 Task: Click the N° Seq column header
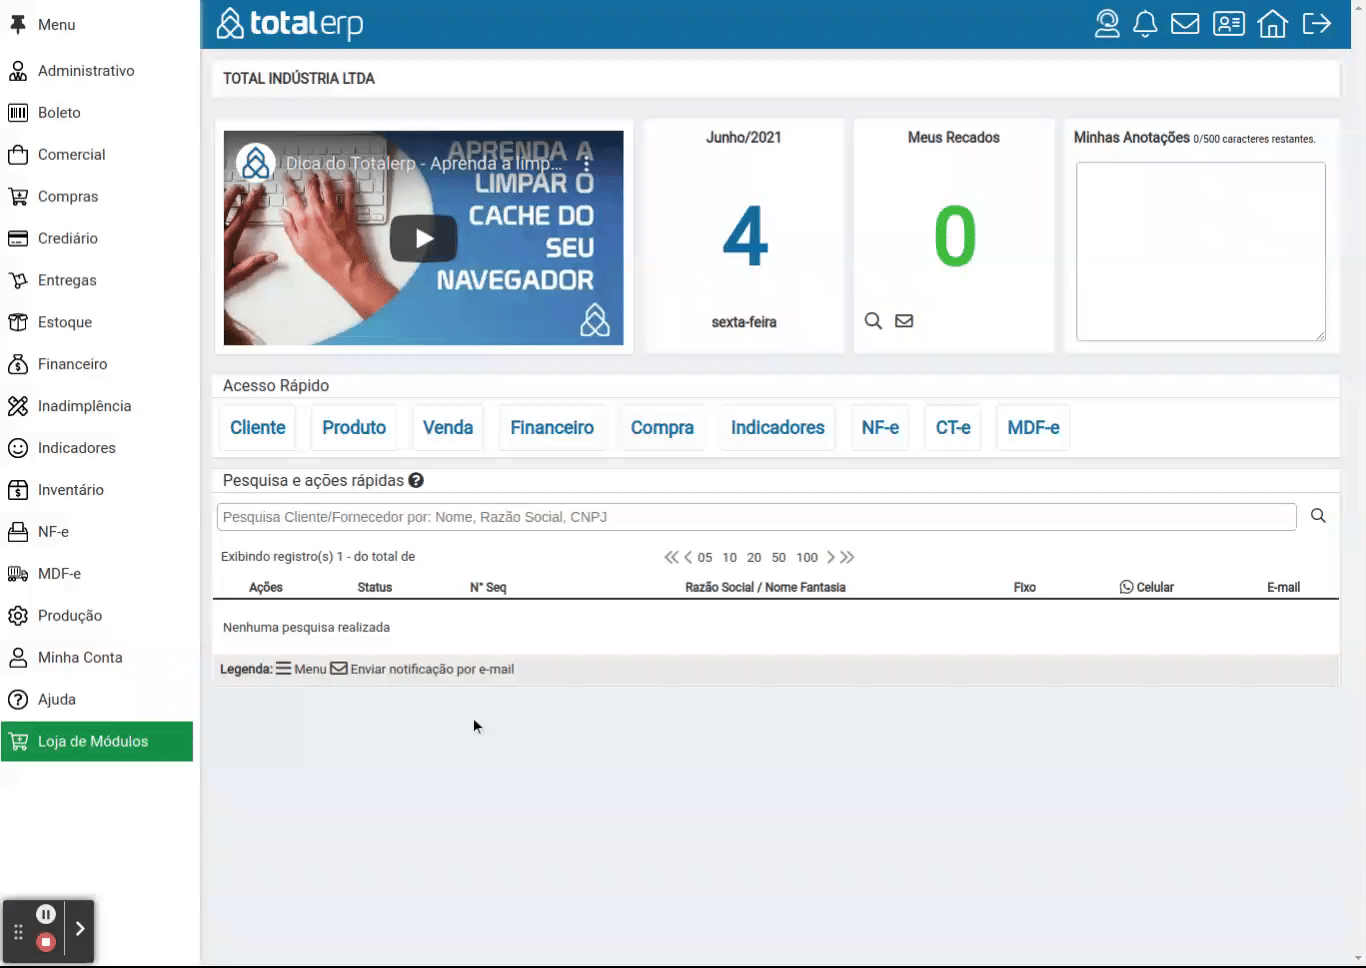click(488, 588)
